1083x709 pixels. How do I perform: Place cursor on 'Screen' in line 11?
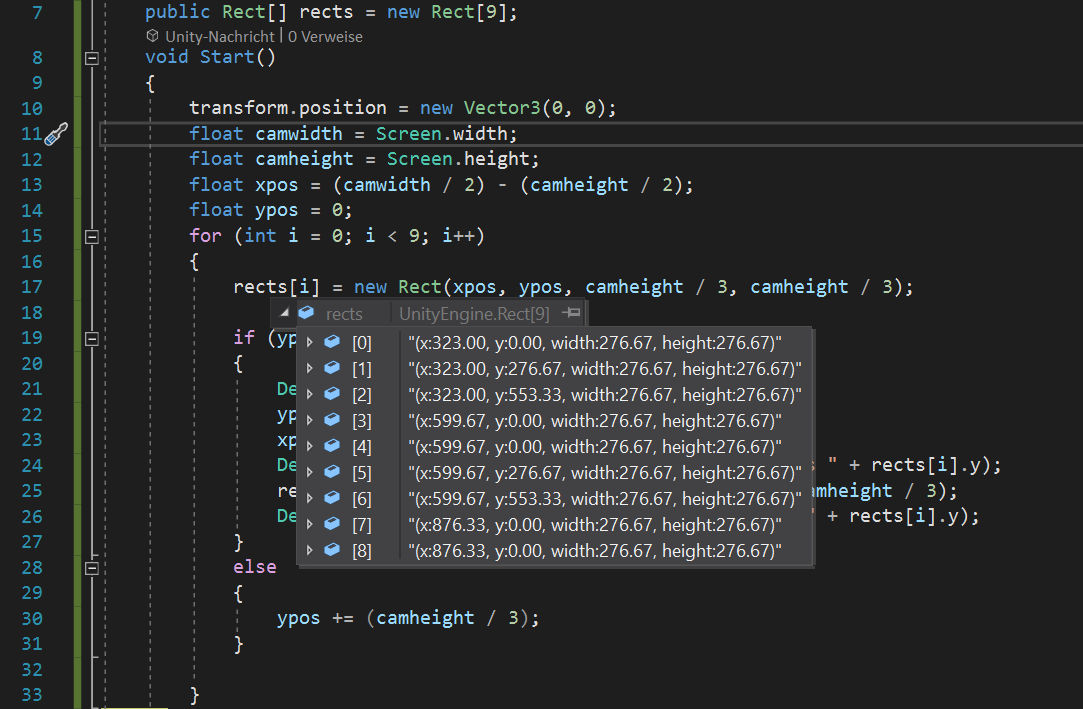pyautogui.click(x=409, y=133)
